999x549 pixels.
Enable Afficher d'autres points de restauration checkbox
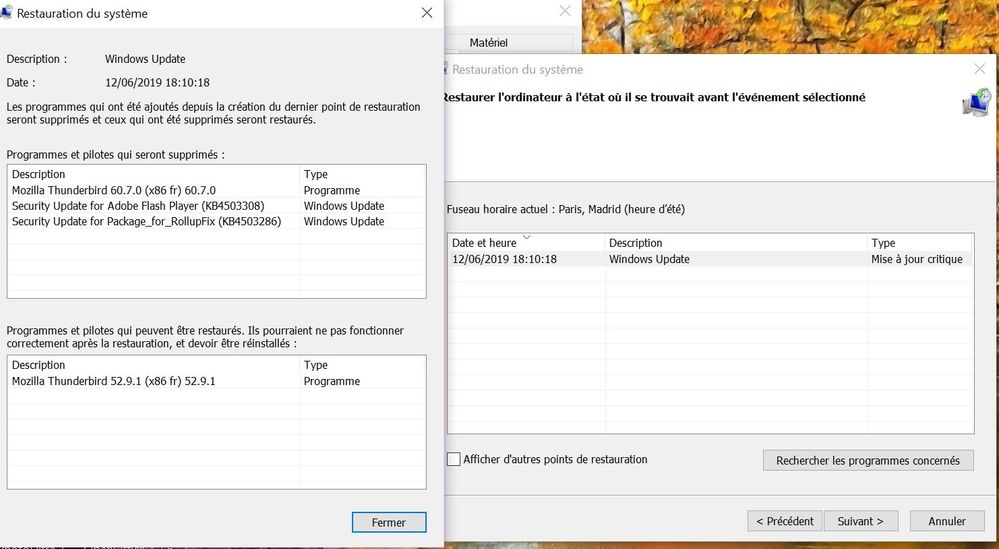click(454, 459)
